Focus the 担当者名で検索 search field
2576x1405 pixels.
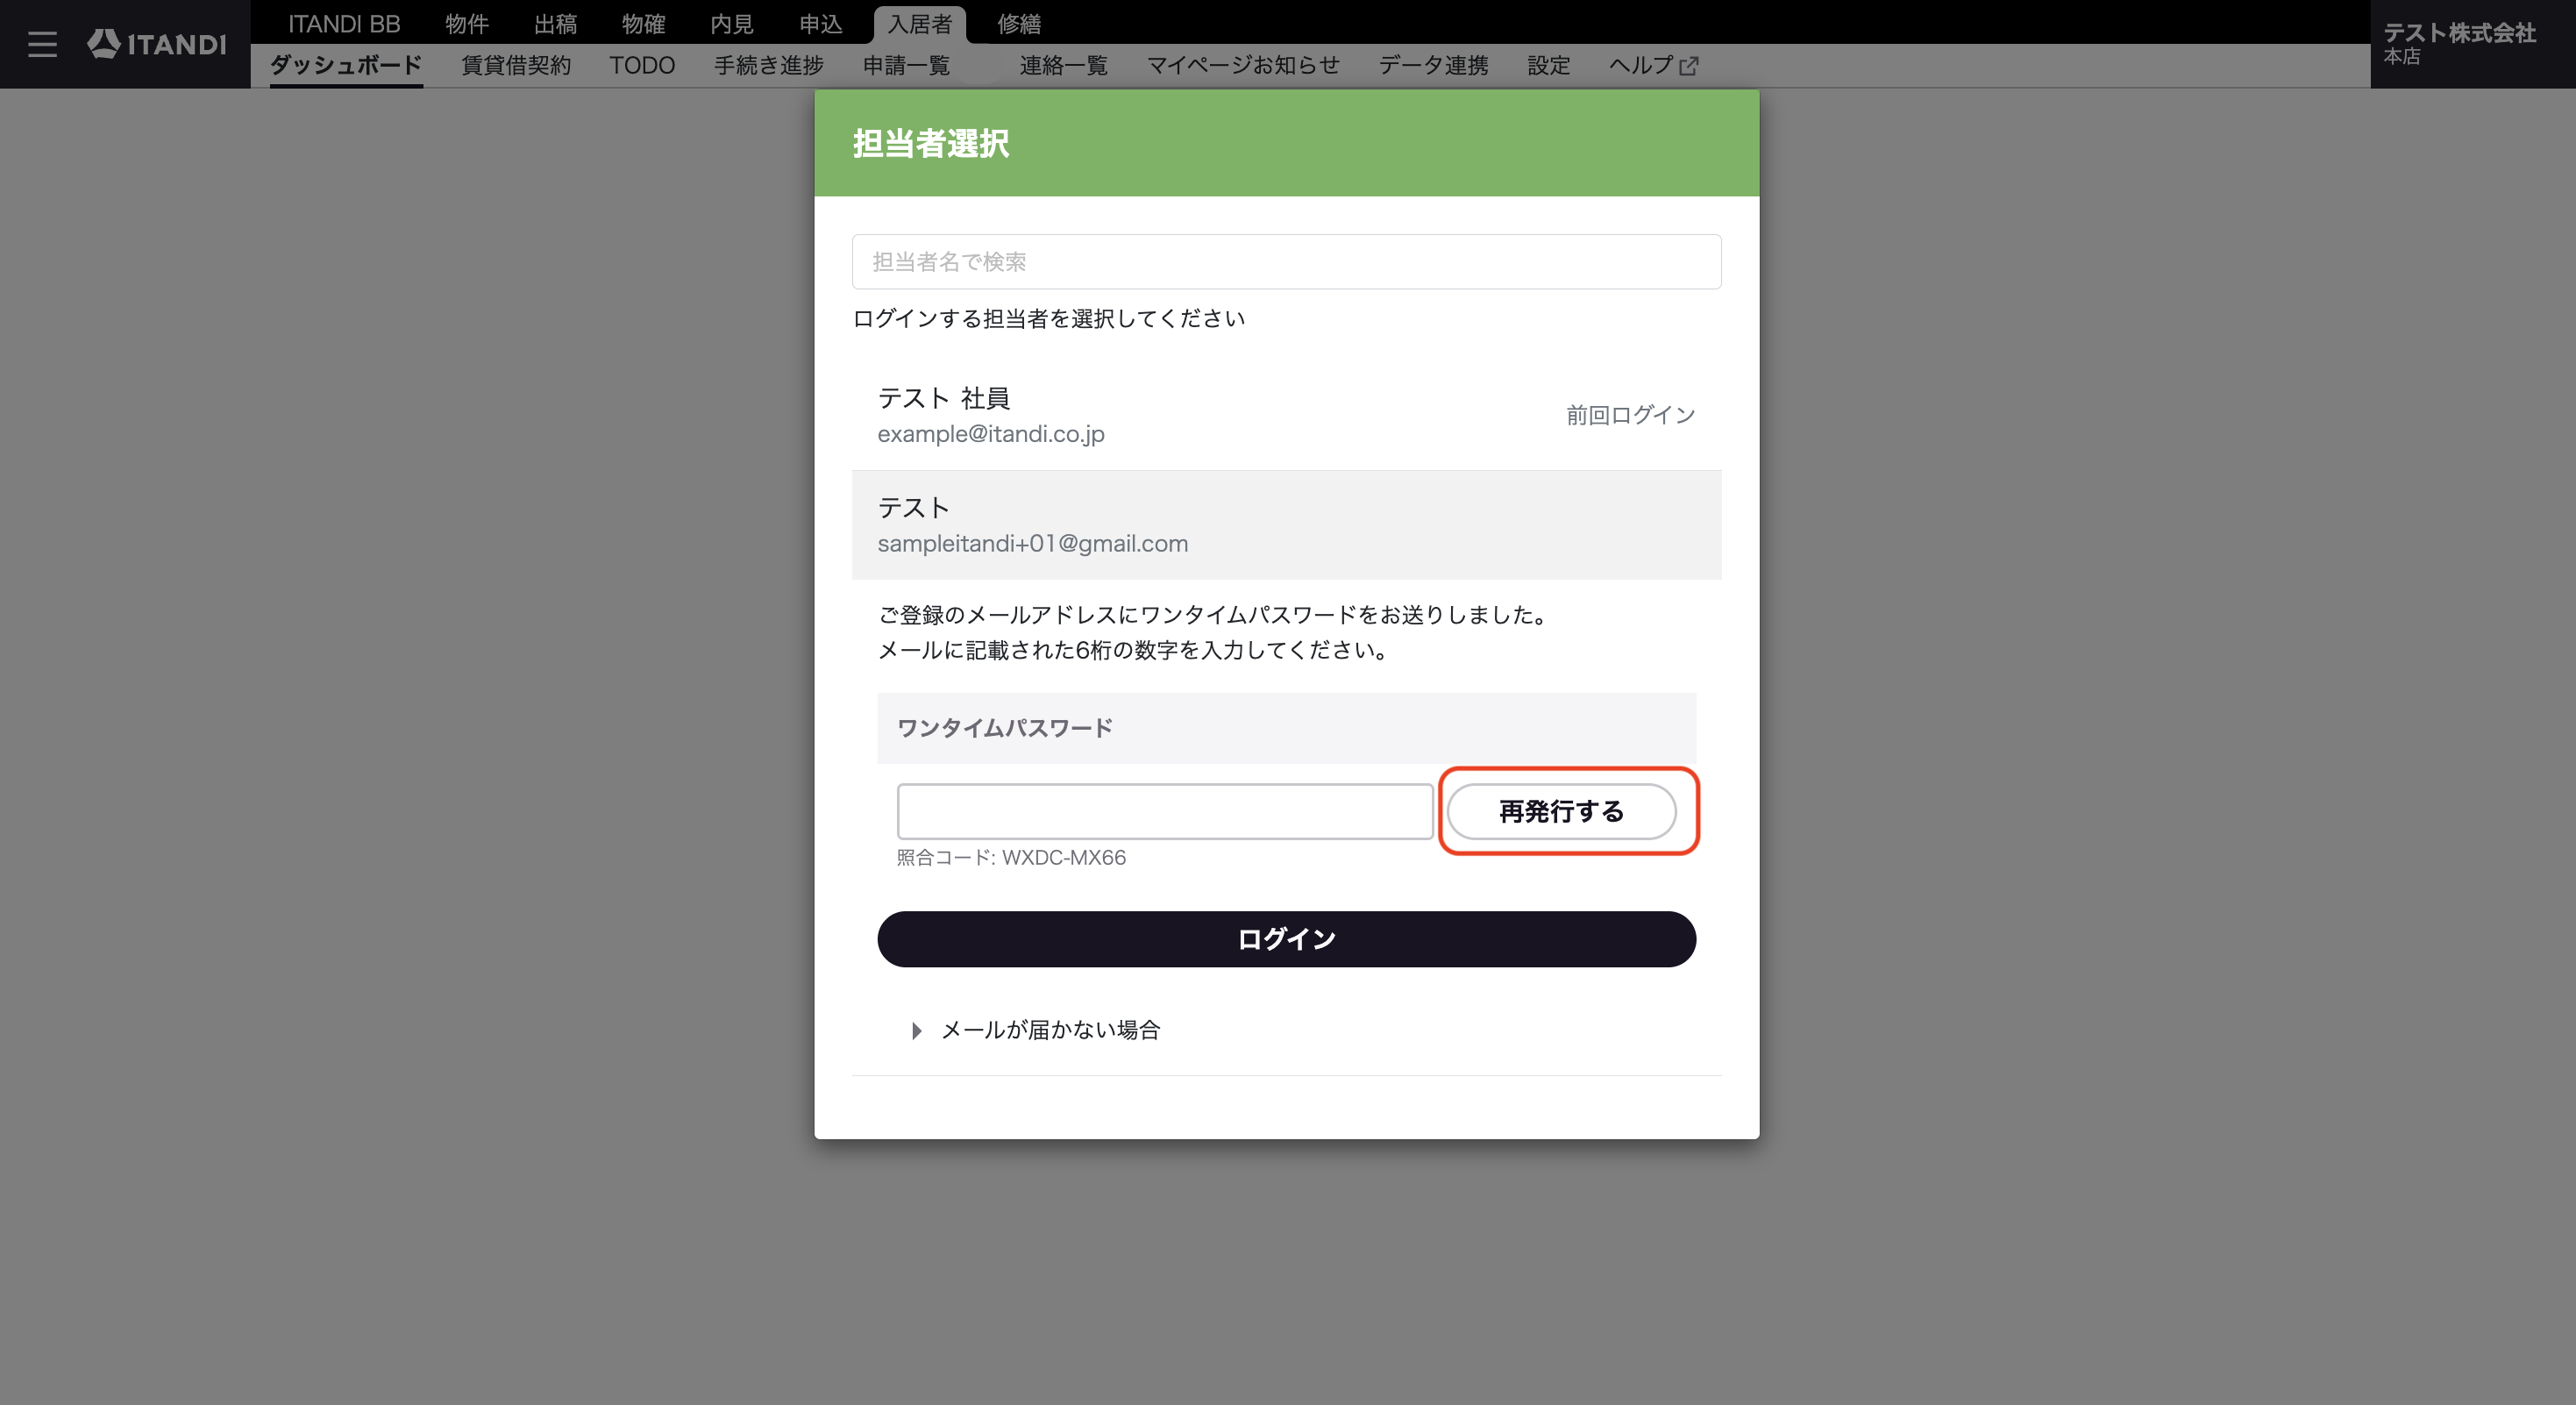pyautogui.click(x=1286, y=262)
